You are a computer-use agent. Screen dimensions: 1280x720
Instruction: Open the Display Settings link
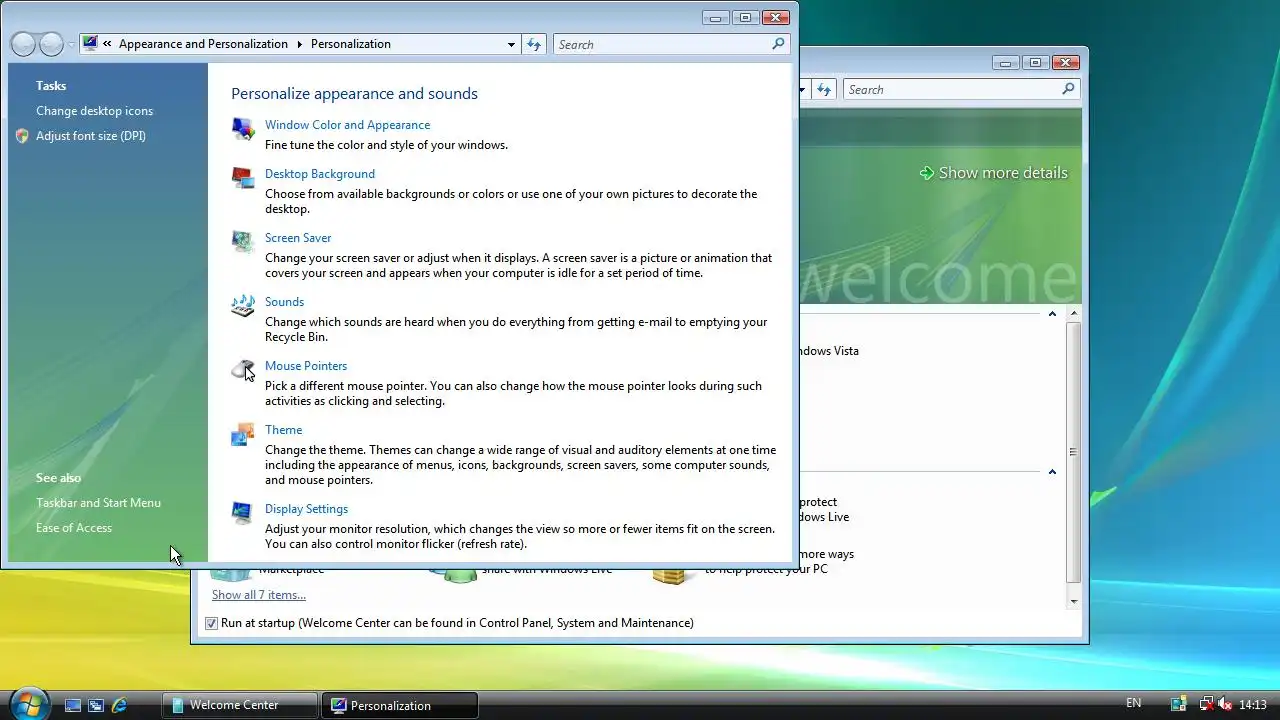click(x=306, y=509)
